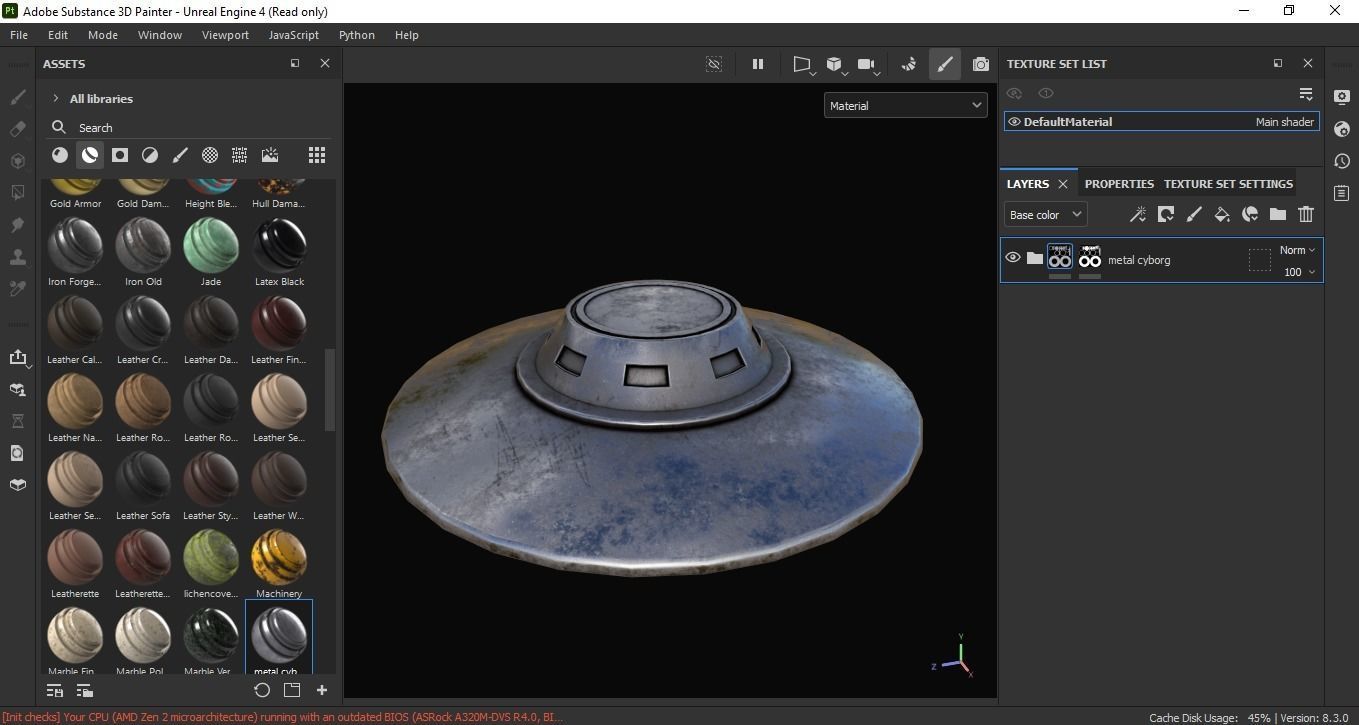Click the bake mesh maps icon in left toolbar
Screen dimensions: 1359x725
(x=17, y=390)
